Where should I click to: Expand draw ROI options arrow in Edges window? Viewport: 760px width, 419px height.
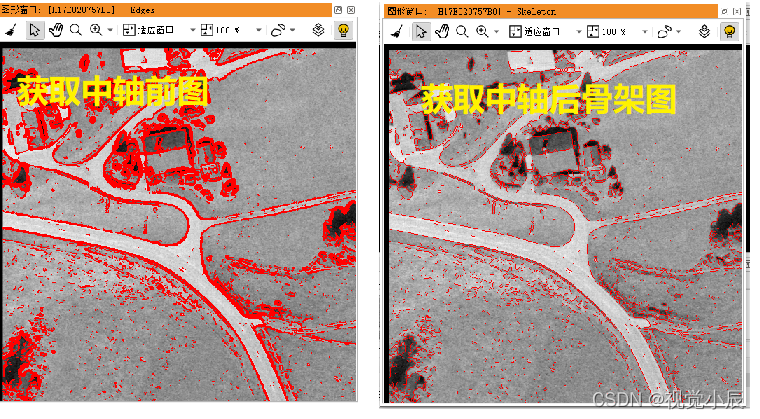[x=292, y=30]
